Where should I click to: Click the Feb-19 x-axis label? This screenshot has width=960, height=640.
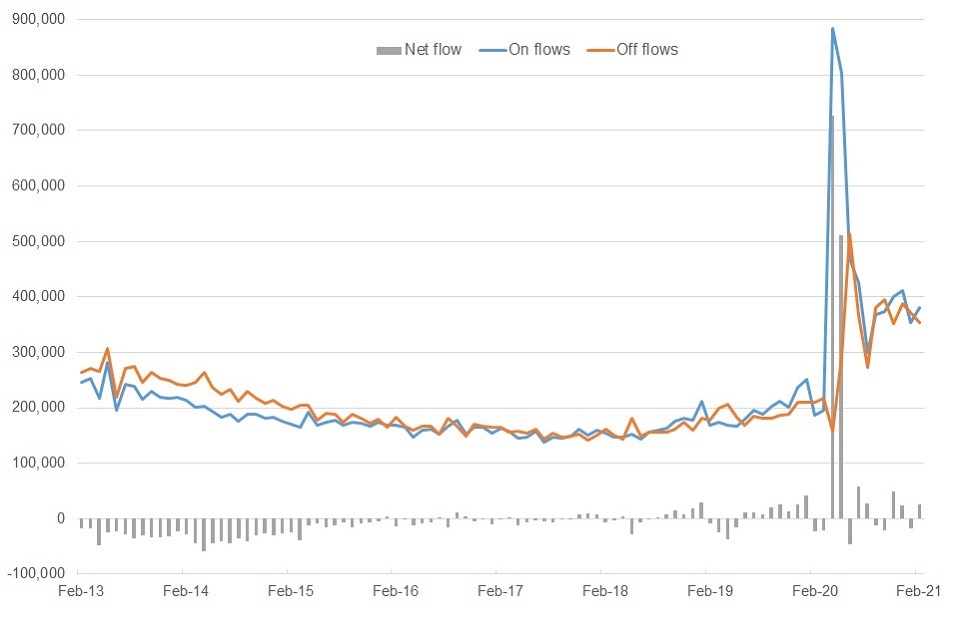710,592
